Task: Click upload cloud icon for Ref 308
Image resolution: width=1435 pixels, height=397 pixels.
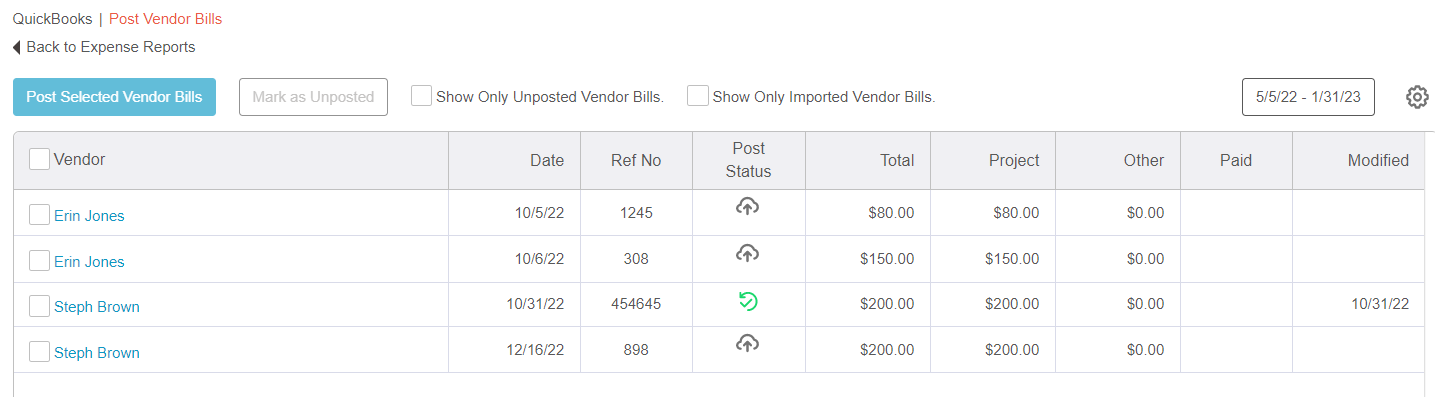Action: tap(748, 252)
